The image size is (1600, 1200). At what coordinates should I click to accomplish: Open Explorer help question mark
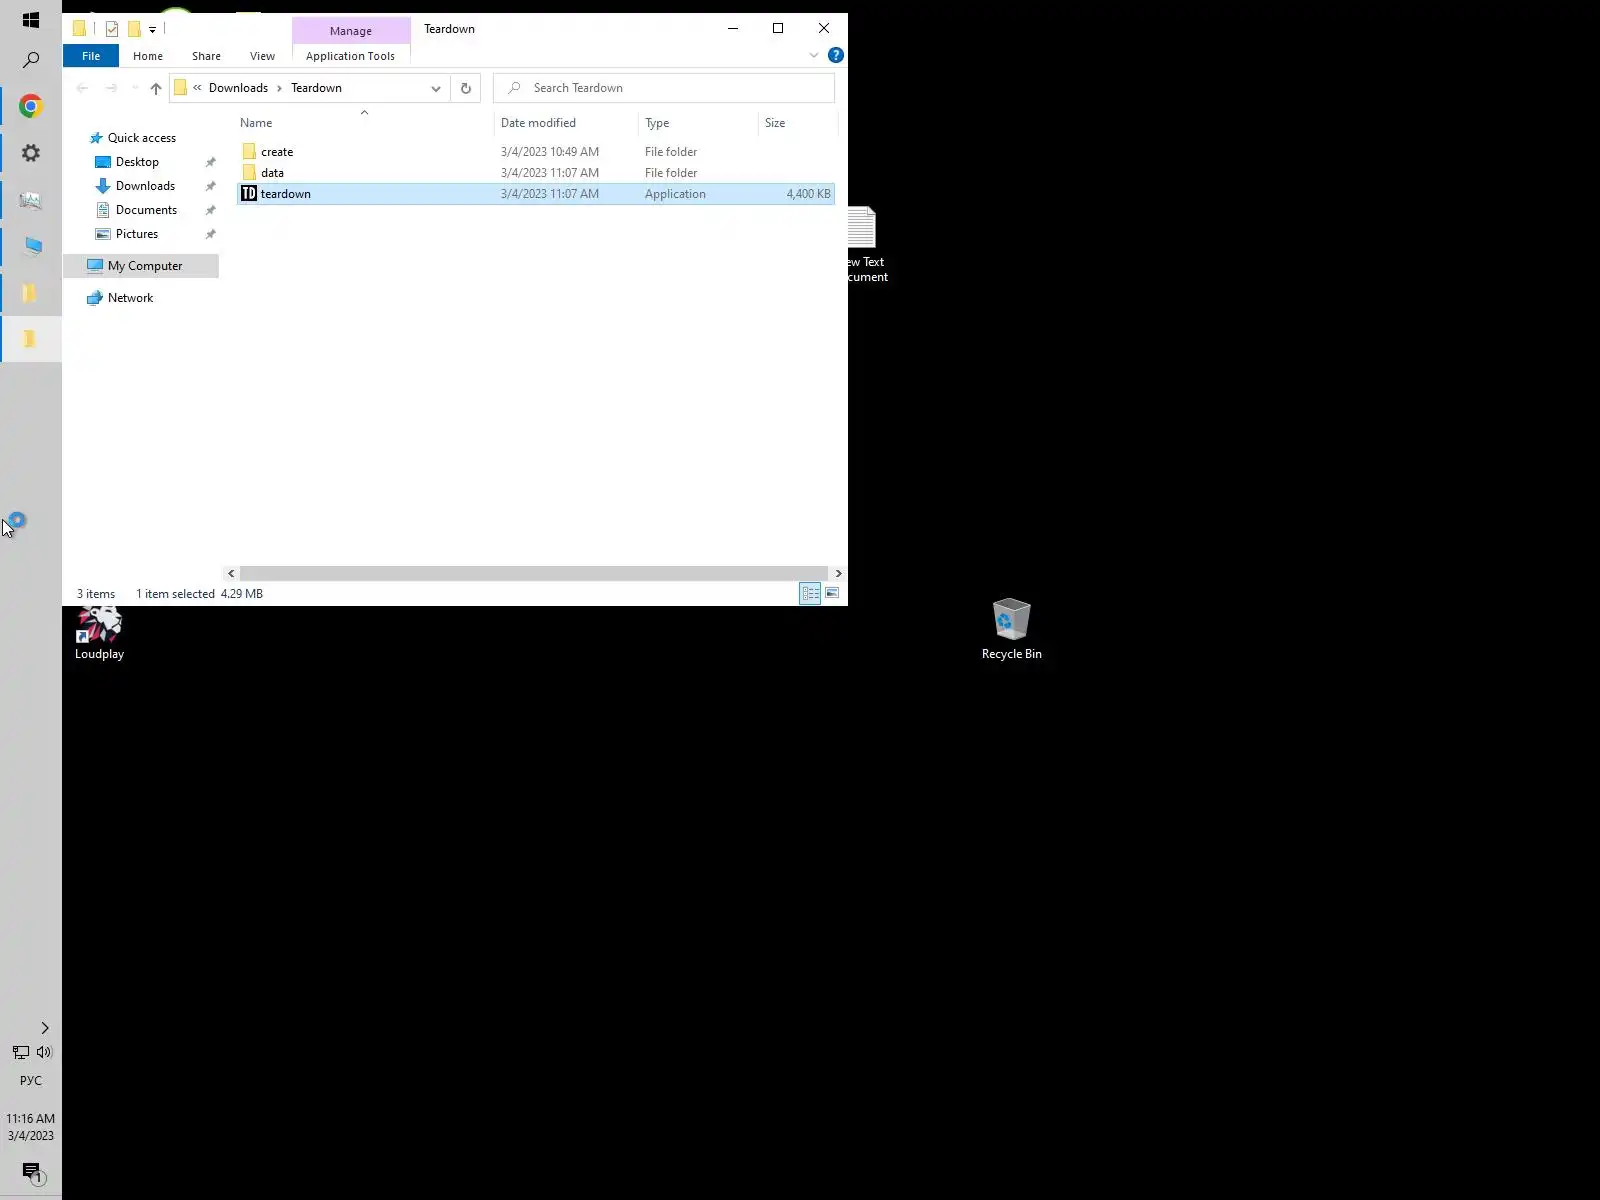(x=836, y=55)
